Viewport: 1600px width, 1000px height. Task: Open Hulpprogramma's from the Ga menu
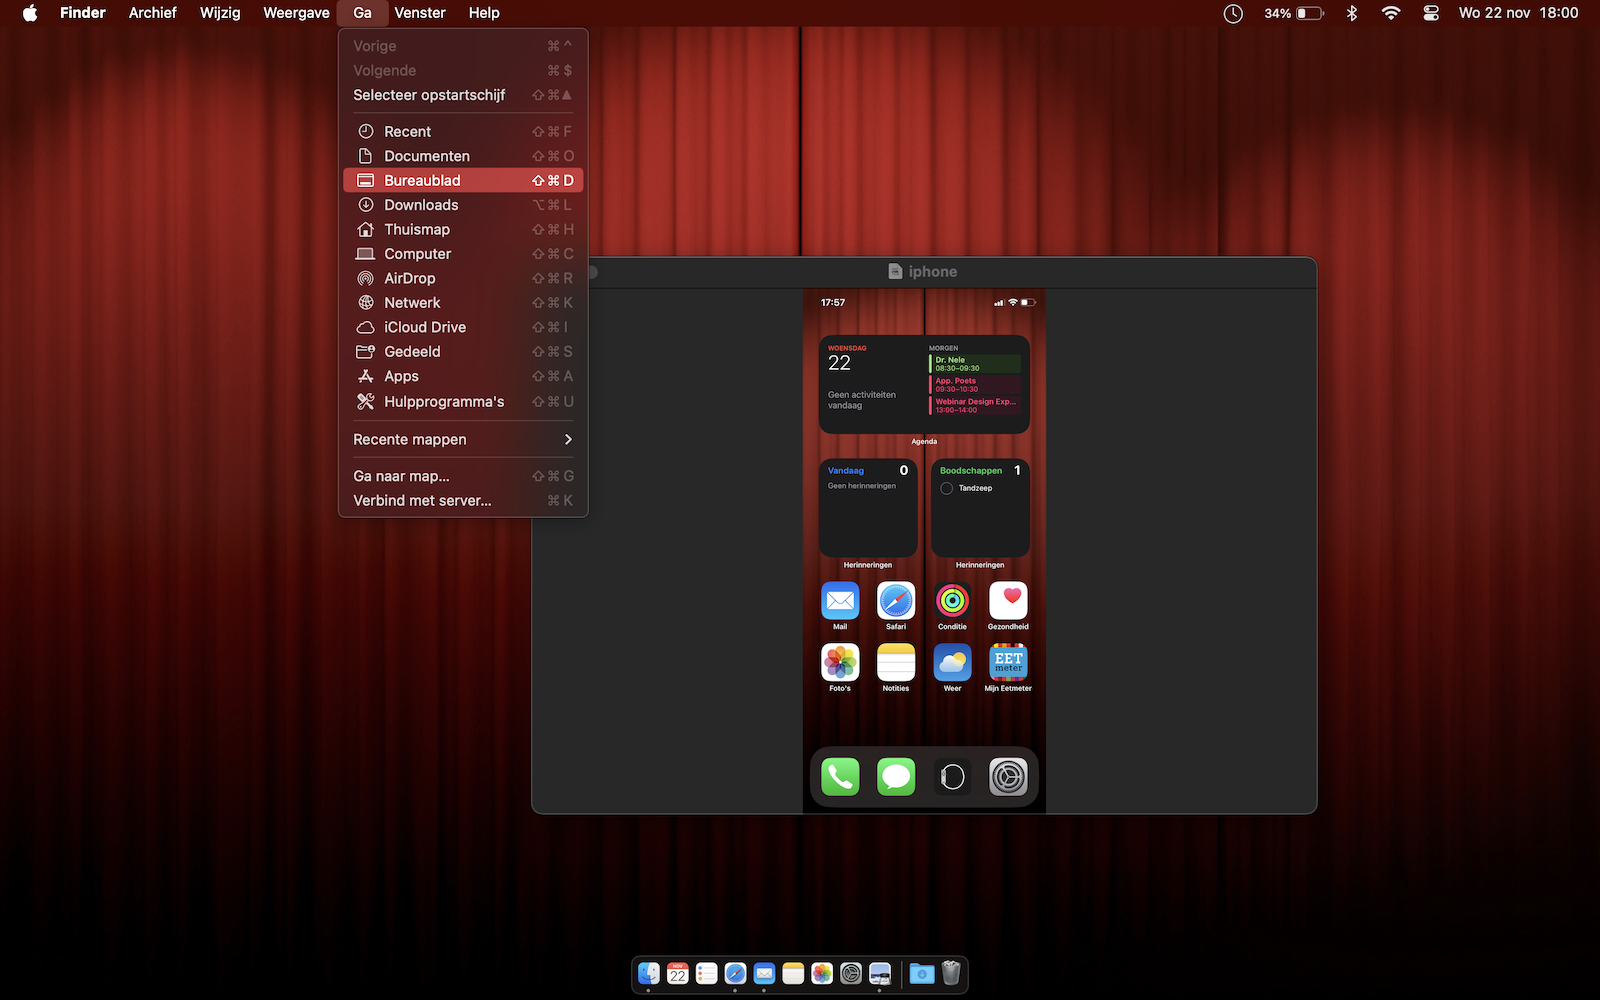point(463,402)
